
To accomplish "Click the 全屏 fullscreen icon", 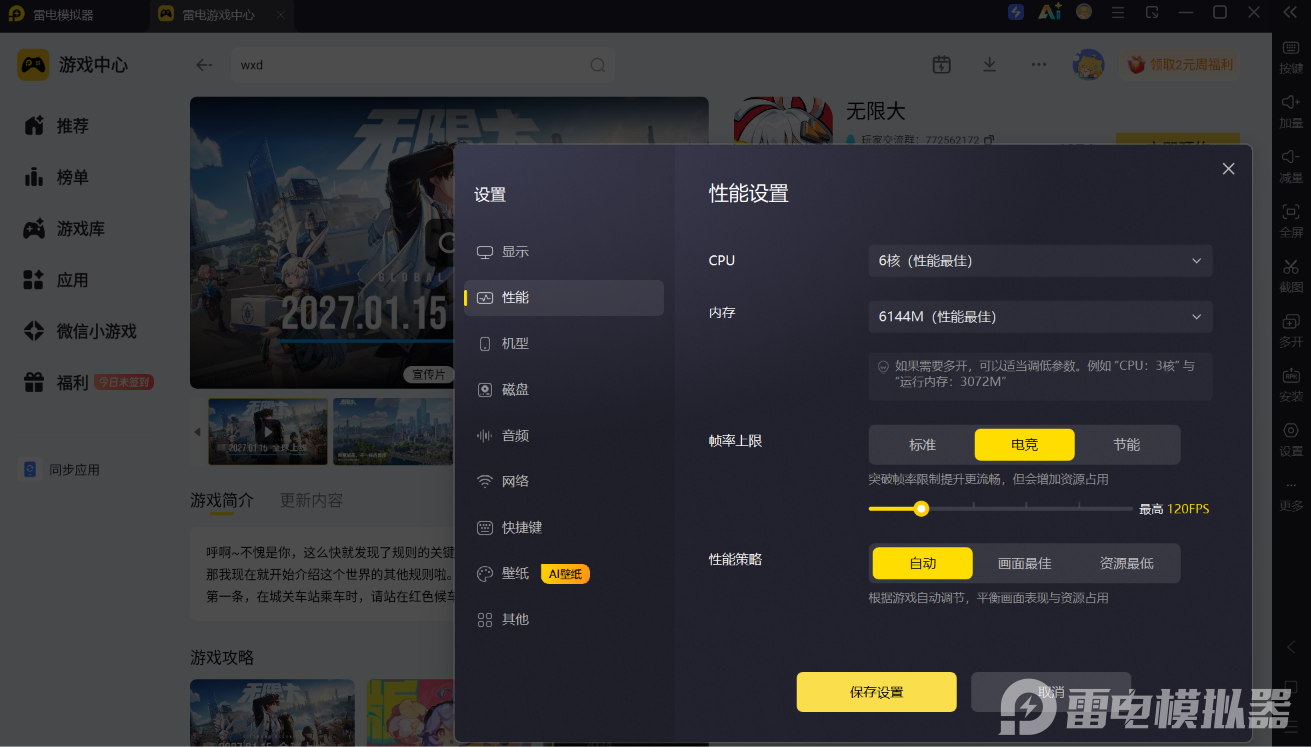I will pyautogui.click(x=1291, y=212).
